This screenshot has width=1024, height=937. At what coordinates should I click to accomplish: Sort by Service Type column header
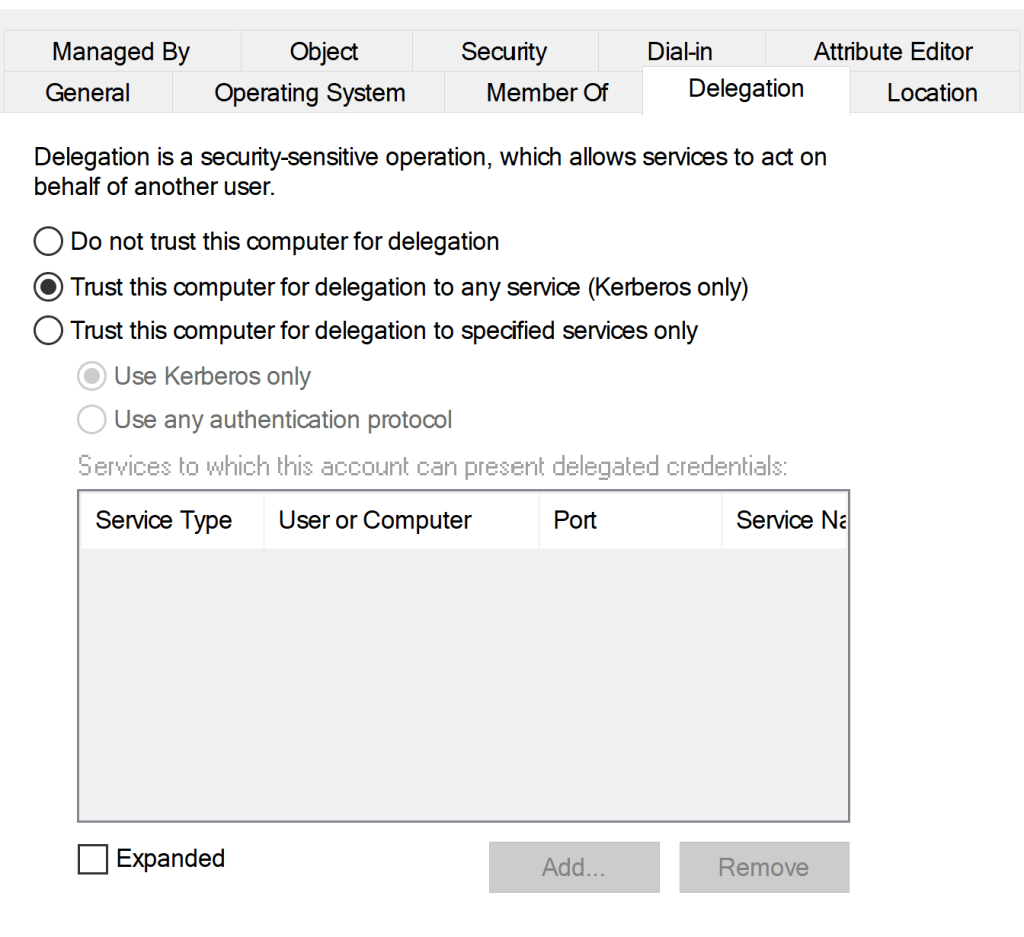[x=164, y=520]
